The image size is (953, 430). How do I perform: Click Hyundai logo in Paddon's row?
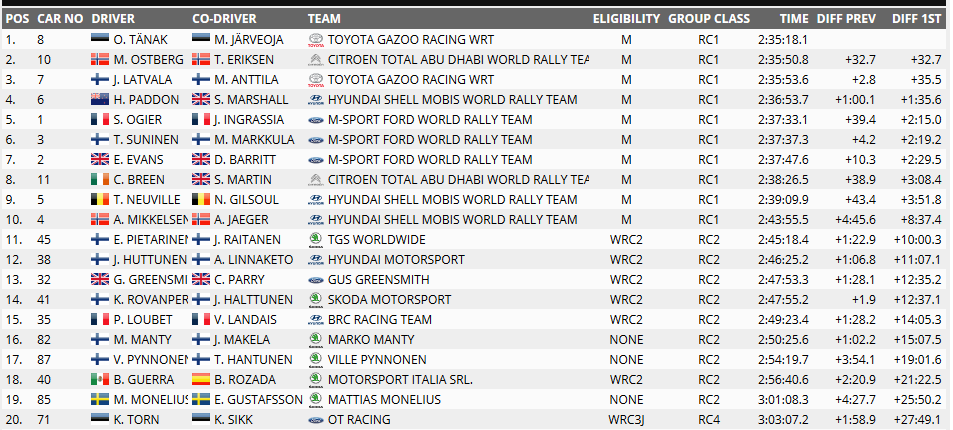pos(315,100)
